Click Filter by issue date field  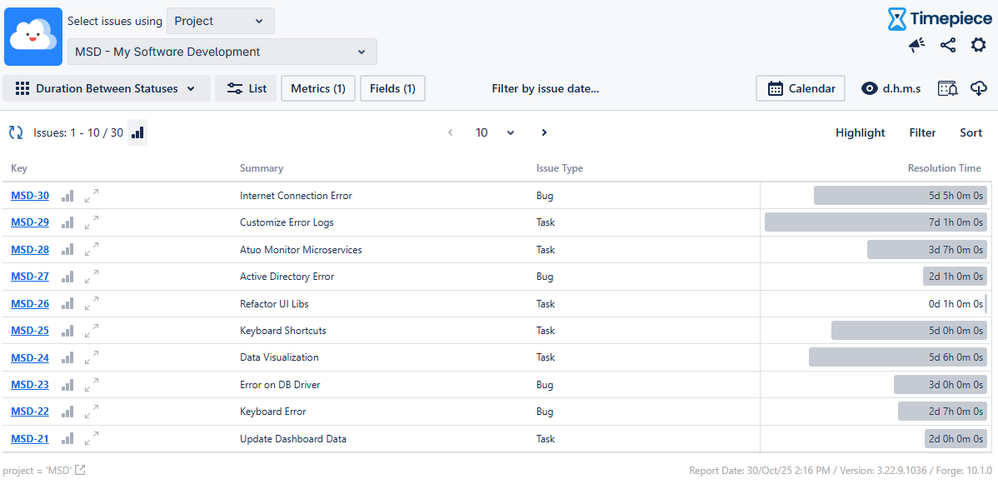pos(545,89)
